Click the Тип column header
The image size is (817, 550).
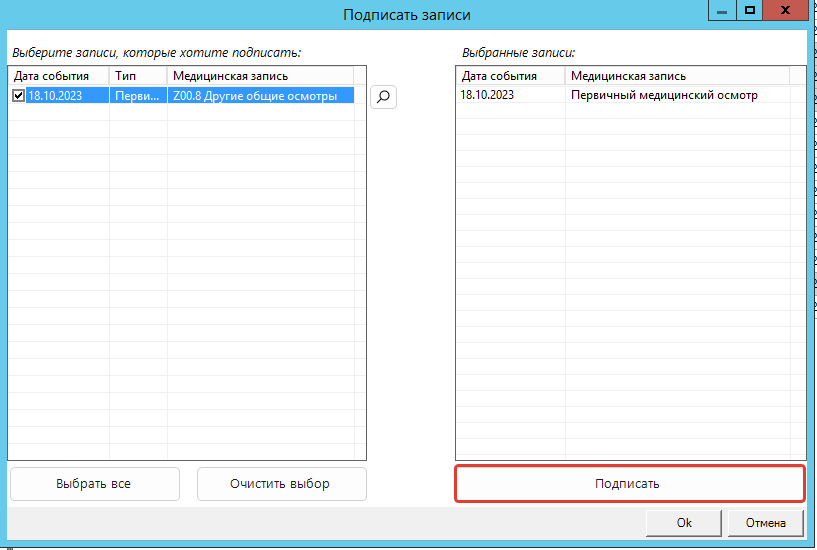(137, 76)
